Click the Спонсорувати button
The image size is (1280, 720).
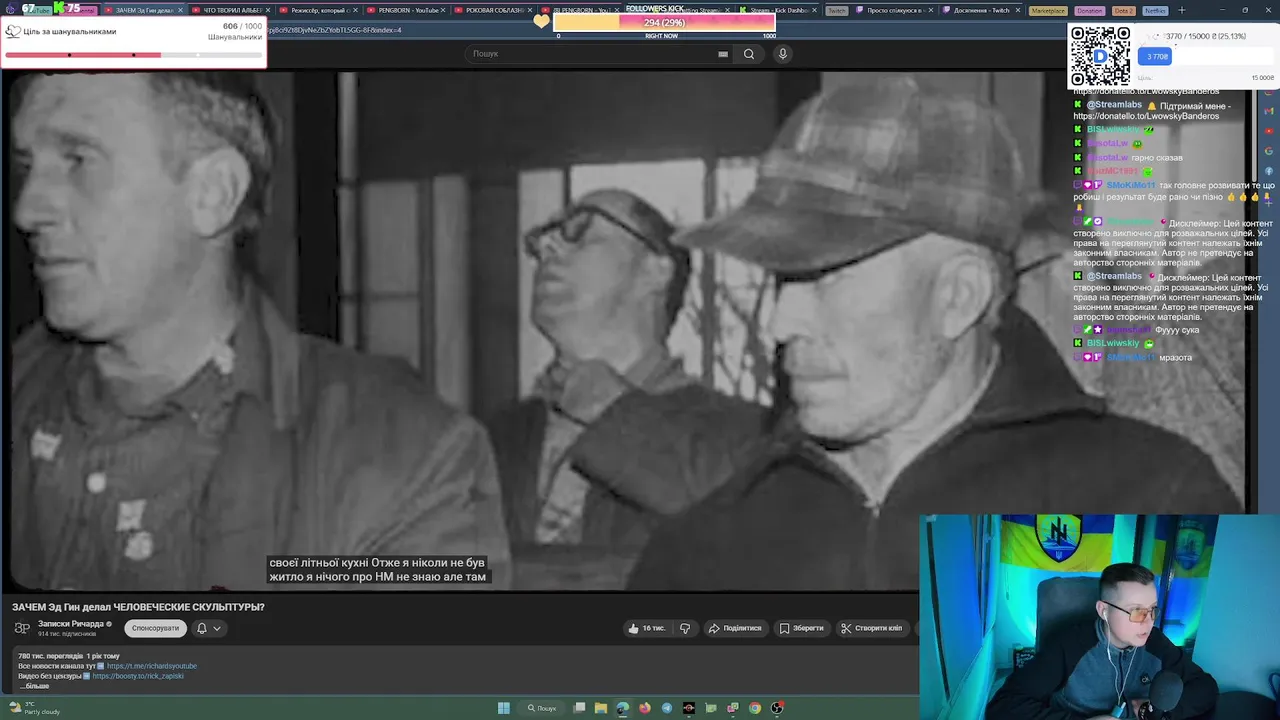155,628
